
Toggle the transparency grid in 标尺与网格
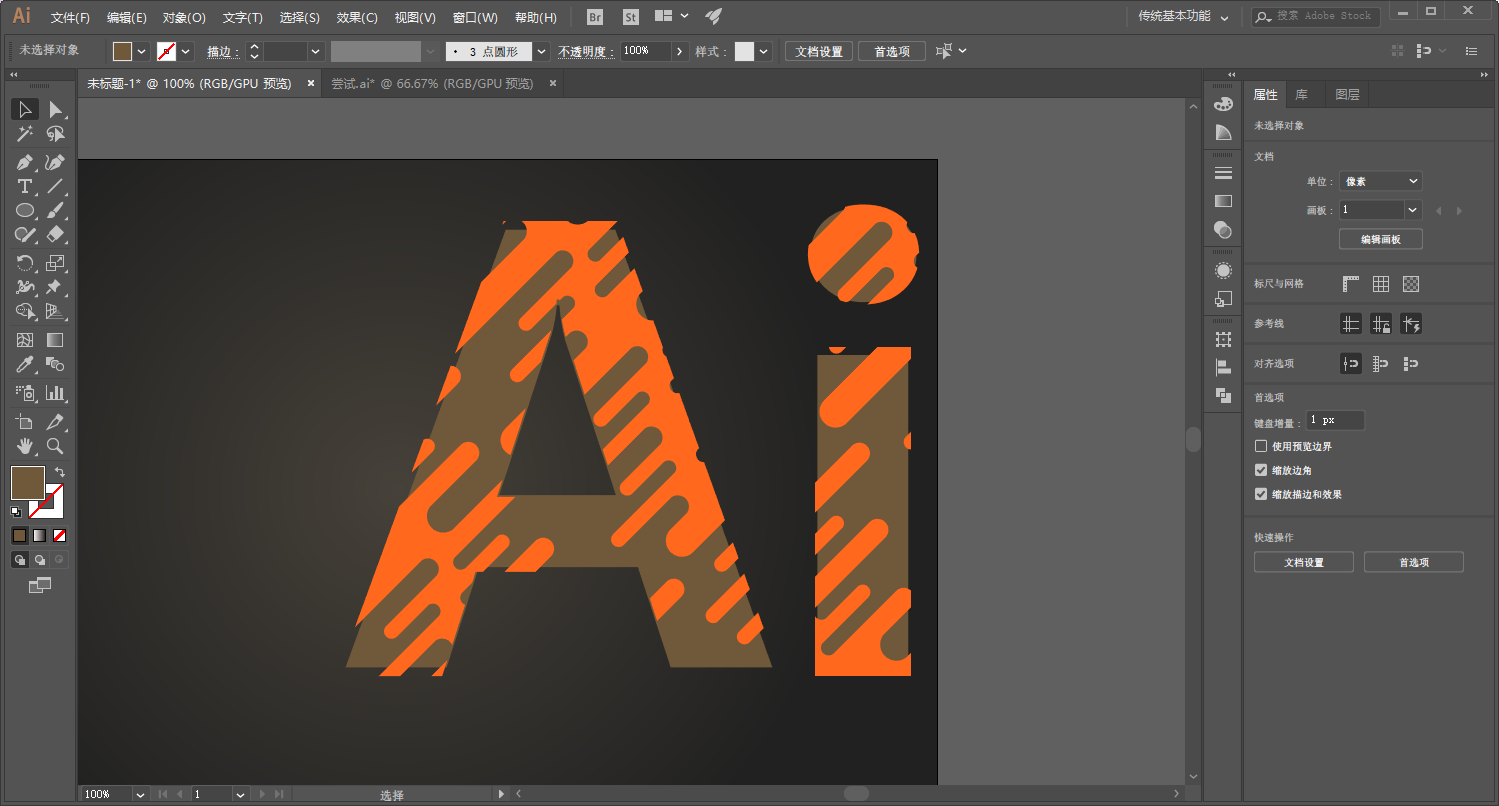tap(1411, 284)
